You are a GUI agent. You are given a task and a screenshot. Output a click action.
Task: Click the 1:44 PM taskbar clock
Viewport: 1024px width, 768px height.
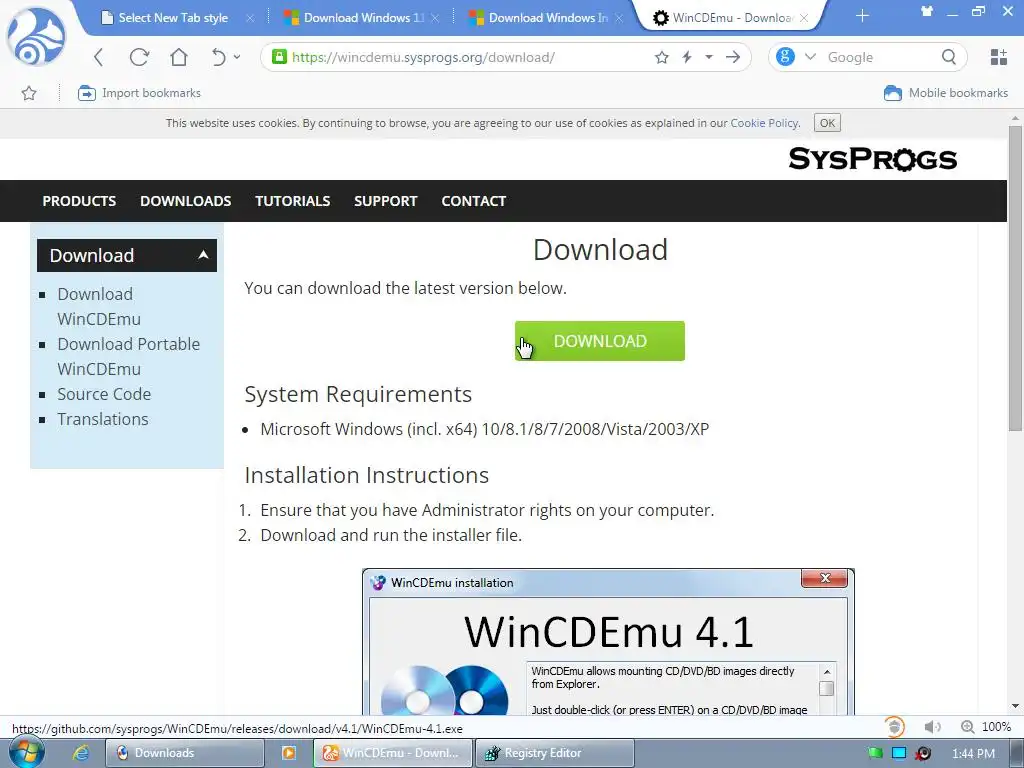point(973,753)
